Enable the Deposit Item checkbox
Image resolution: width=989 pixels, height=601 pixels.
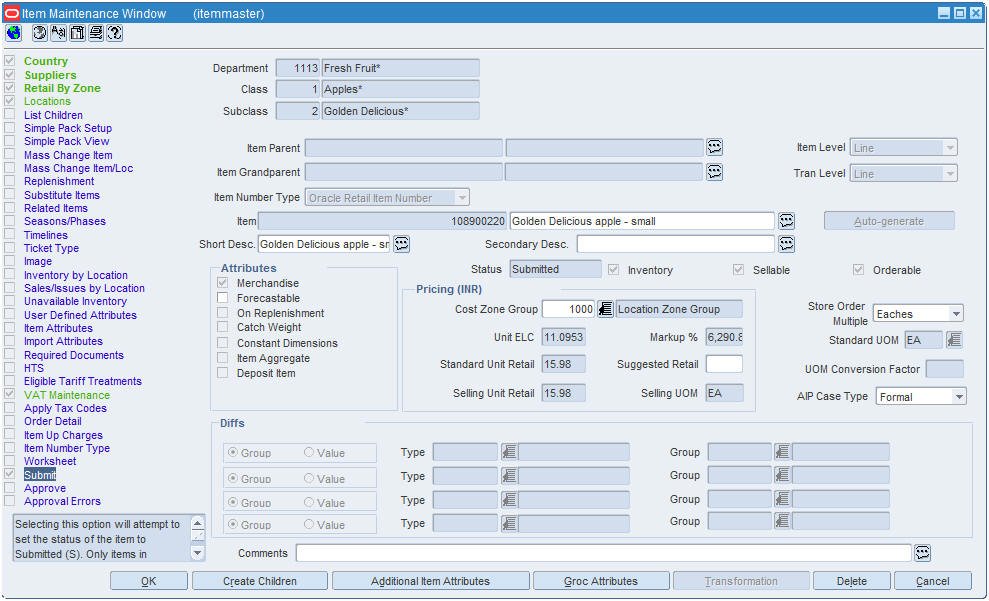(223, 373)
